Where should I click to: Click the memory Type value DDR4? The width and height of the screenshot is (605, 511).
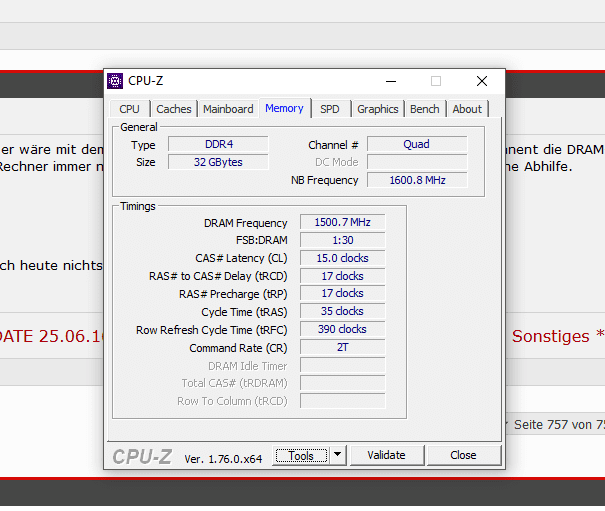(x=218, y=144)
